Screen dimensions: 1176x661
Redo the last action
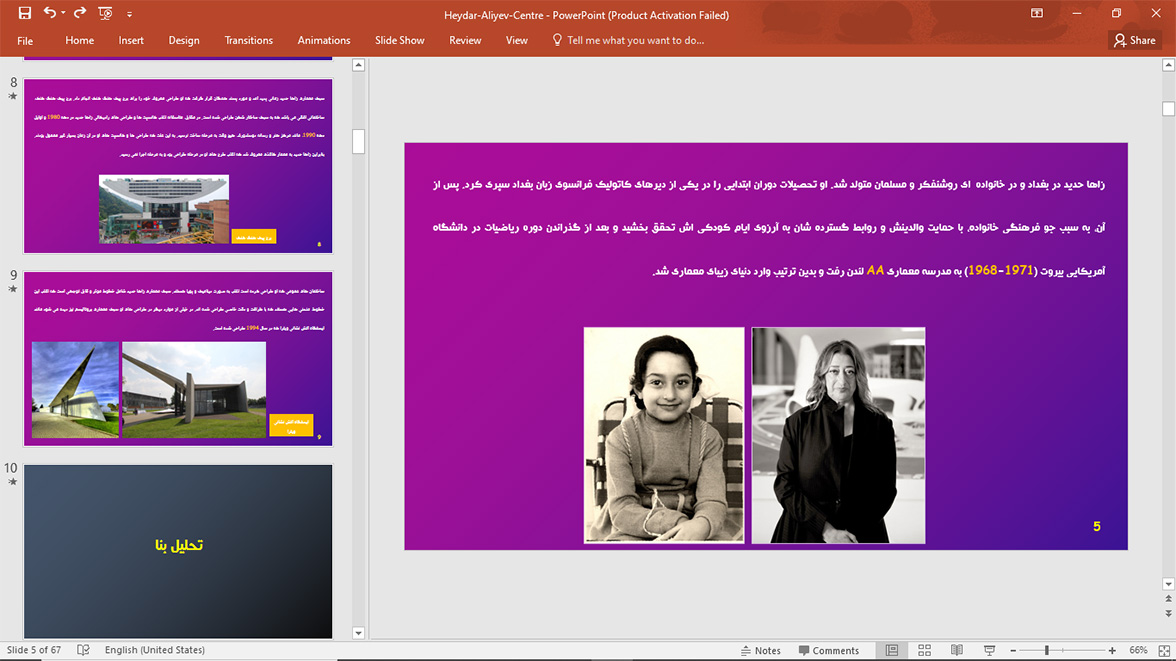80,13
